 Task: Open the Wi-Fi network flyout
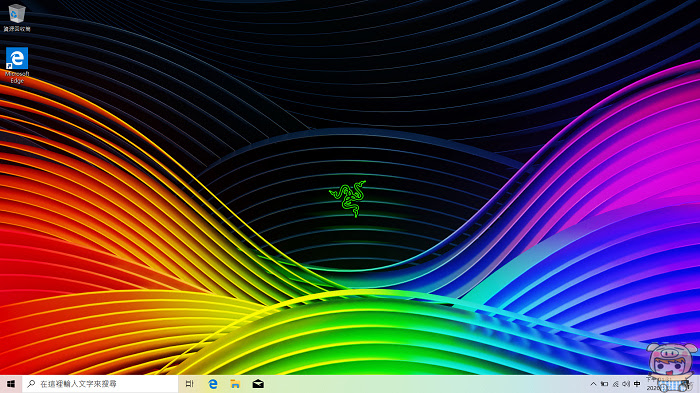(616, 384)
